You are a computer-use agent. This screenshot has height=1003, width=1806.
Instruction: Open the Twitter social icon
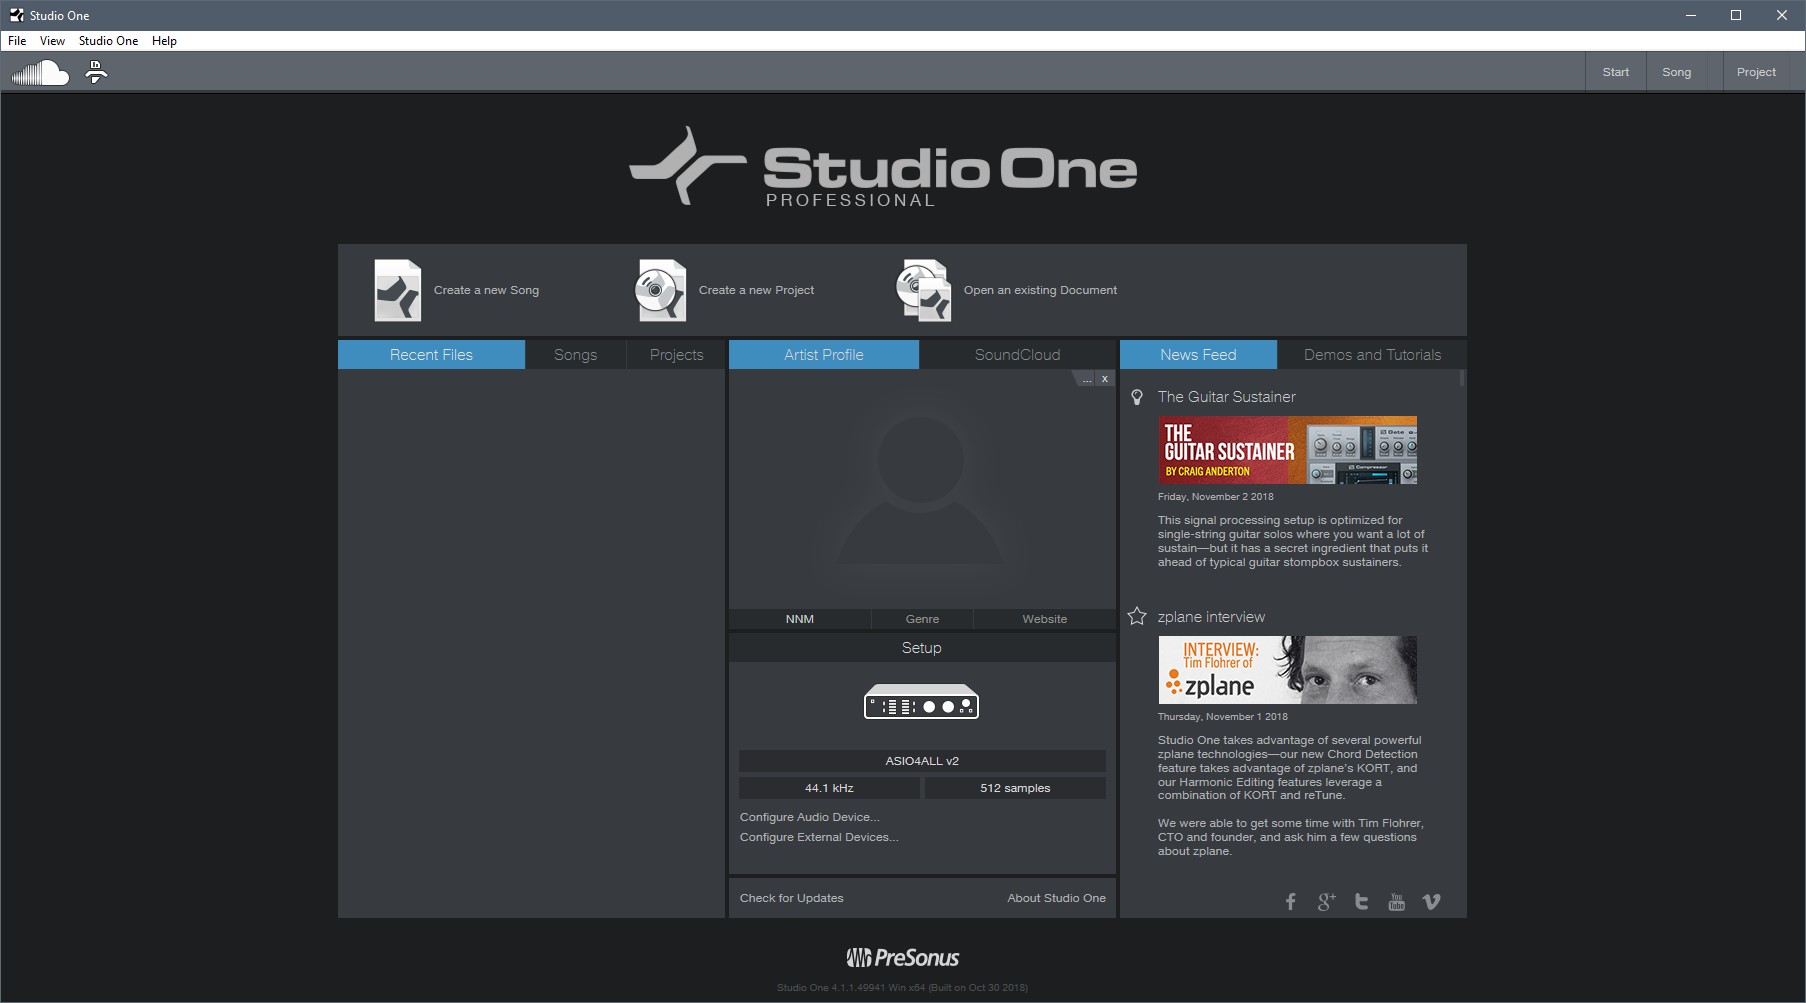[x=1361, y=902]
